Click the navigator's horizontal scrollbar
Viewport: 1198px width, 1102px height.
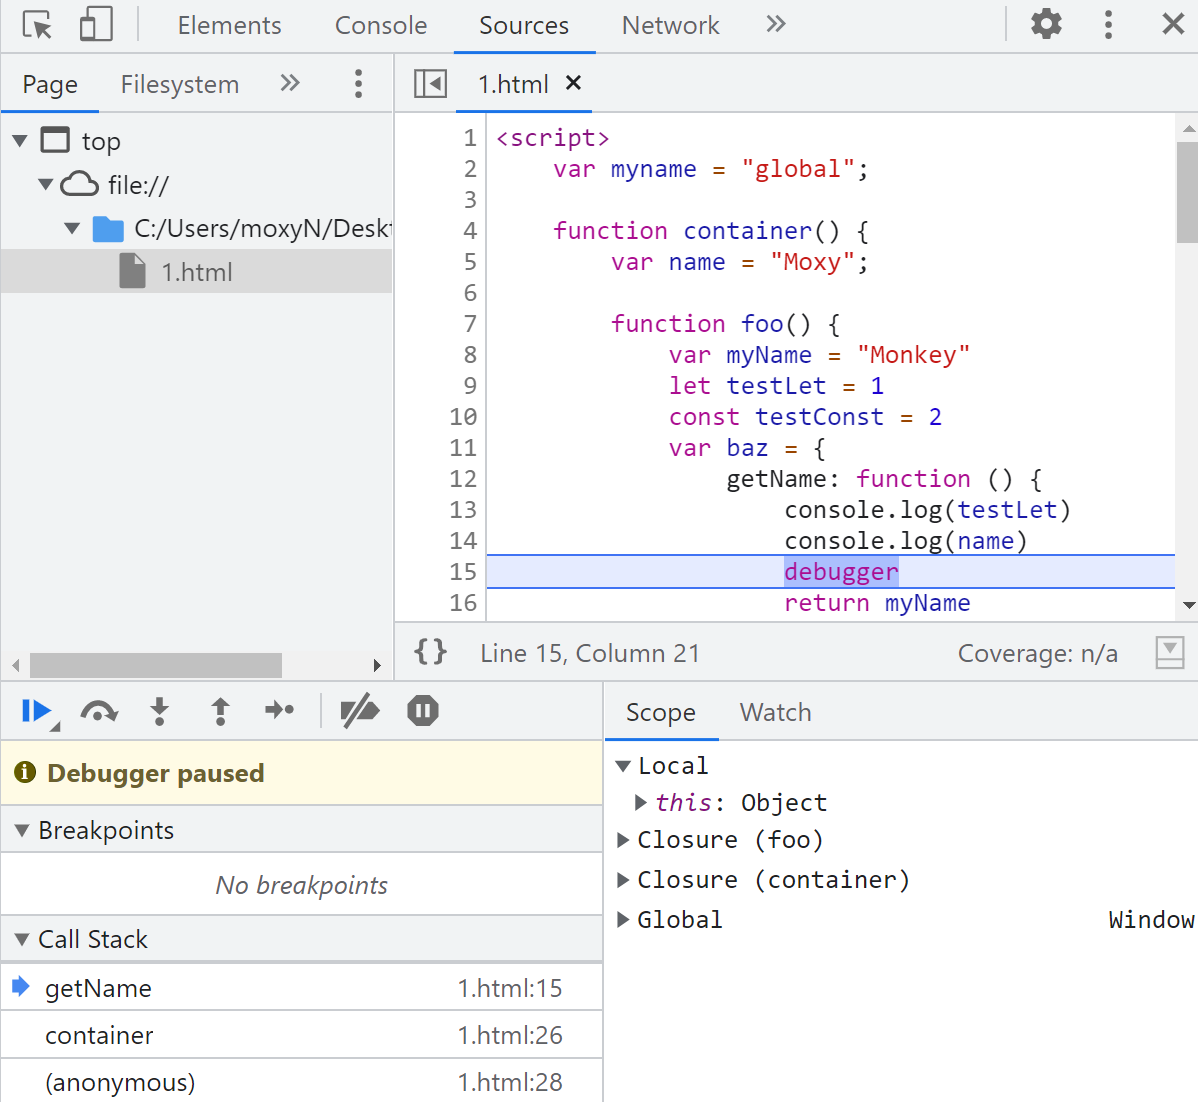pos(156,665)
